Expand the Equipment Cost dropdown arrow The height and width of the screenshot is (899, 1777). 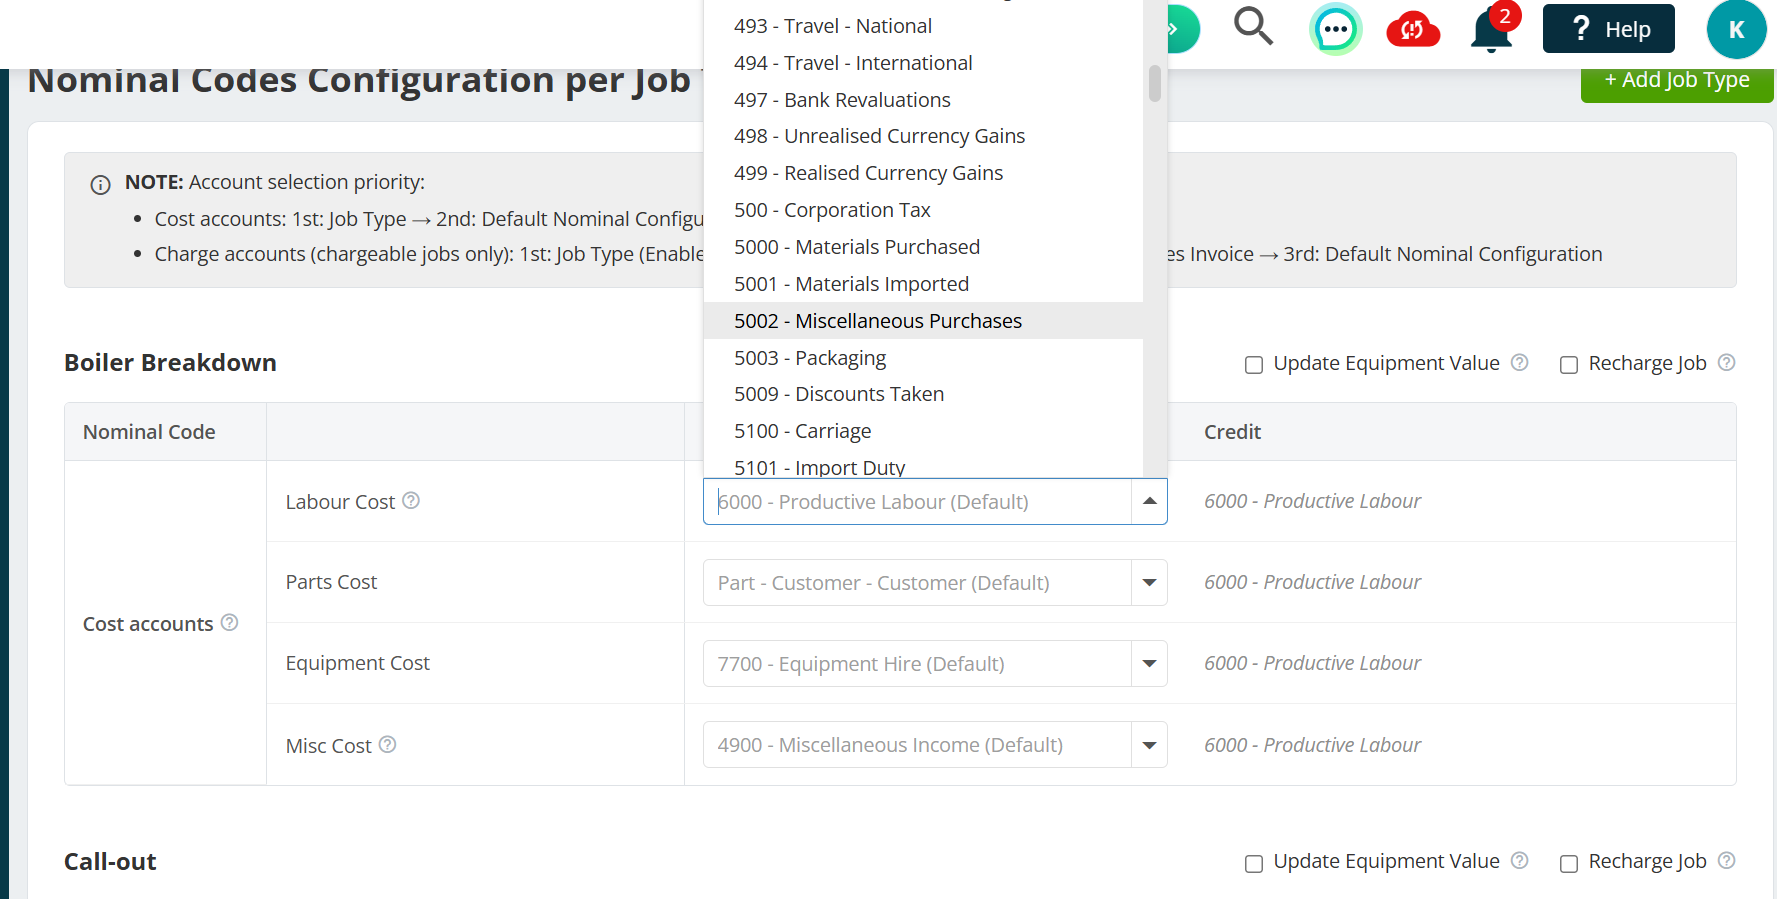point(1149,663)
